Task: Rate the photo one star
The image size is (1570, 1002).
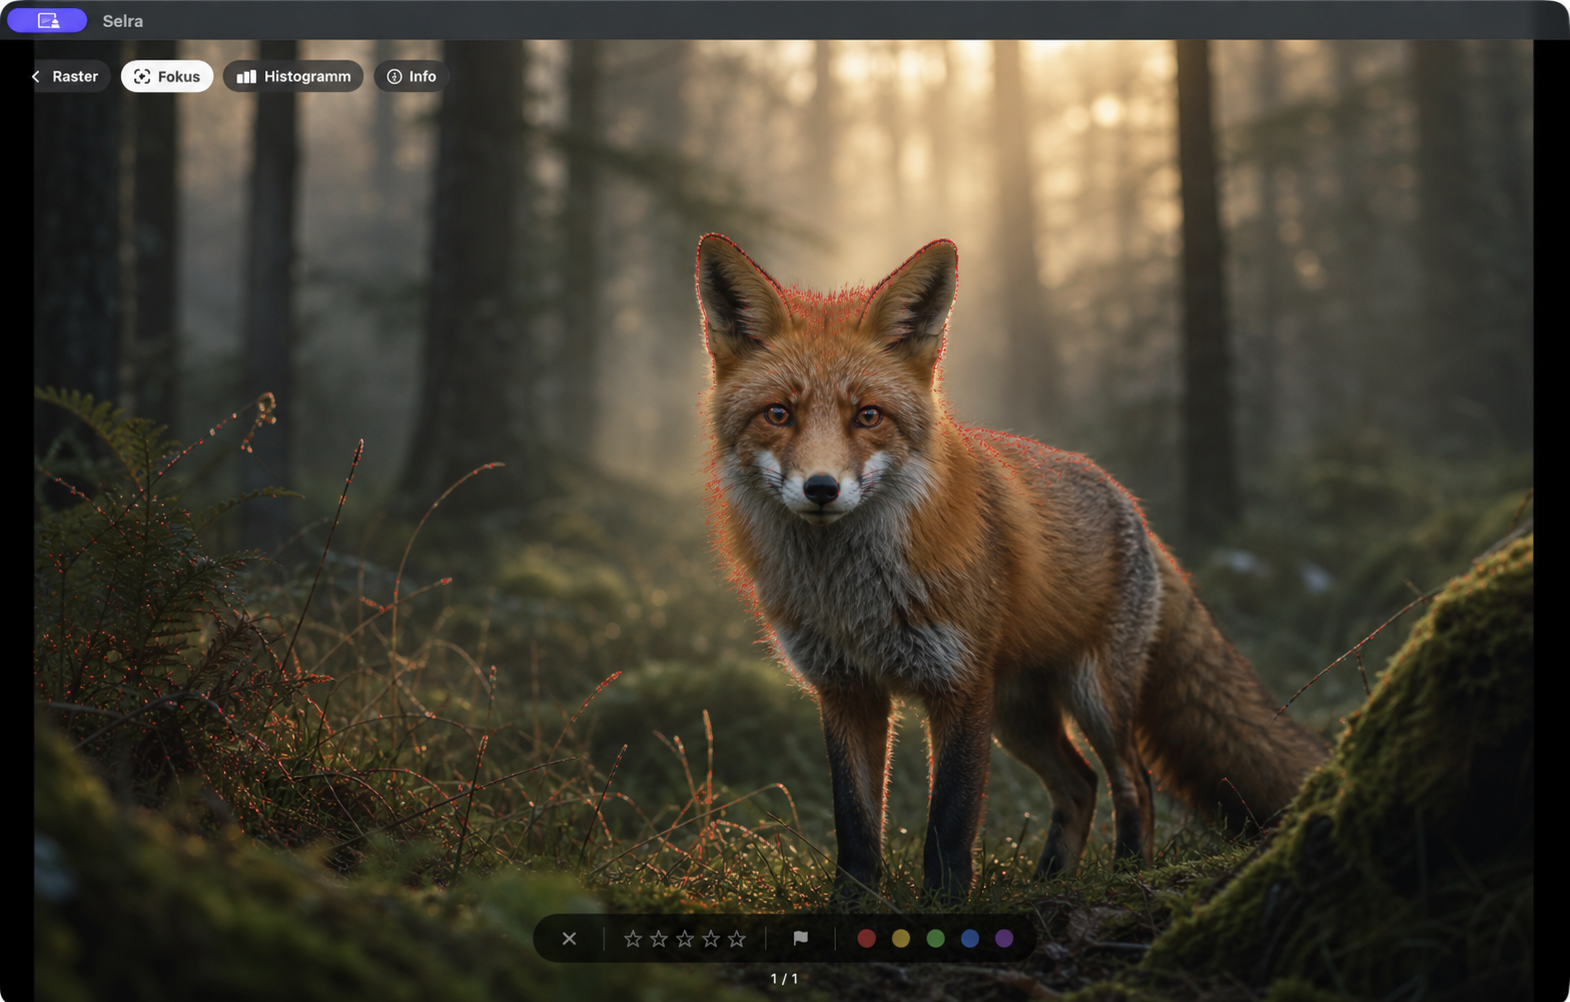Action: (633, 938)
